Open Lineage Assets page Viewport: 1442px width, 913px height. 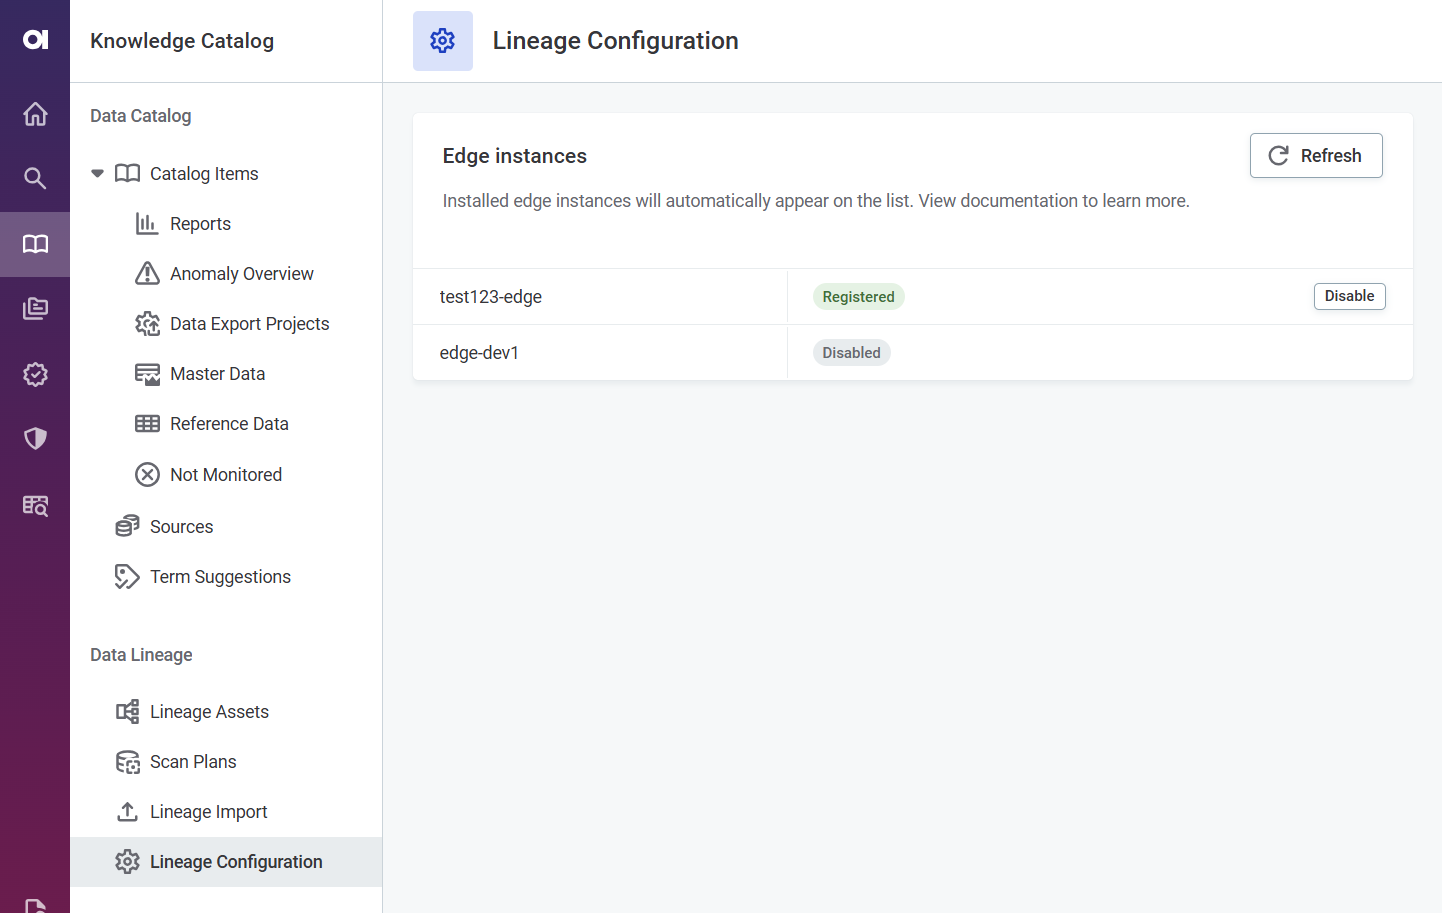click(x=209, y=712)
